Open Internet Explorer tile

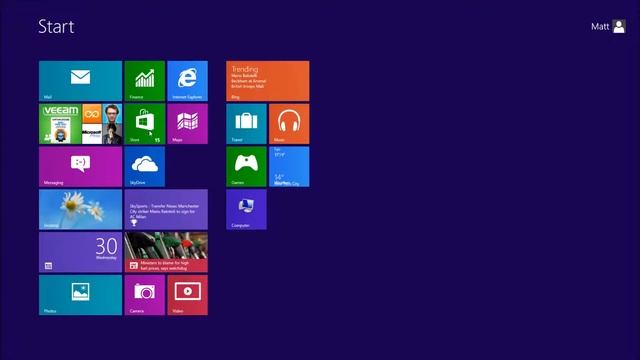tap(187, 81)
